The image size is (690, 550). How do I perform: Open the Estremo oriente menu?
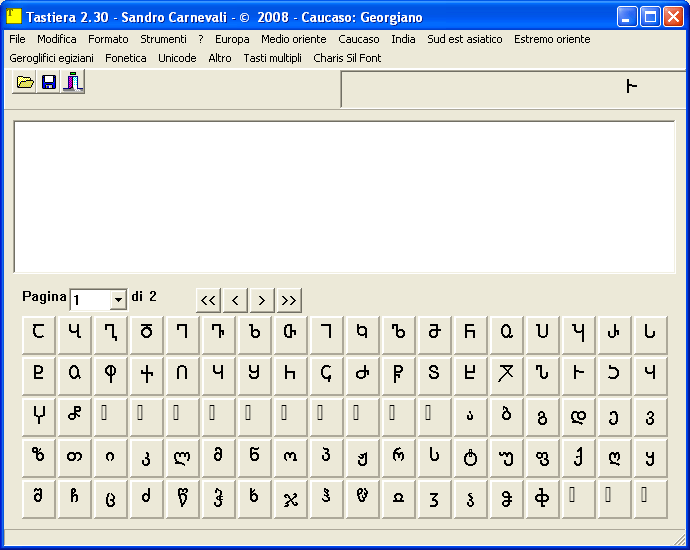coord(552,39)
